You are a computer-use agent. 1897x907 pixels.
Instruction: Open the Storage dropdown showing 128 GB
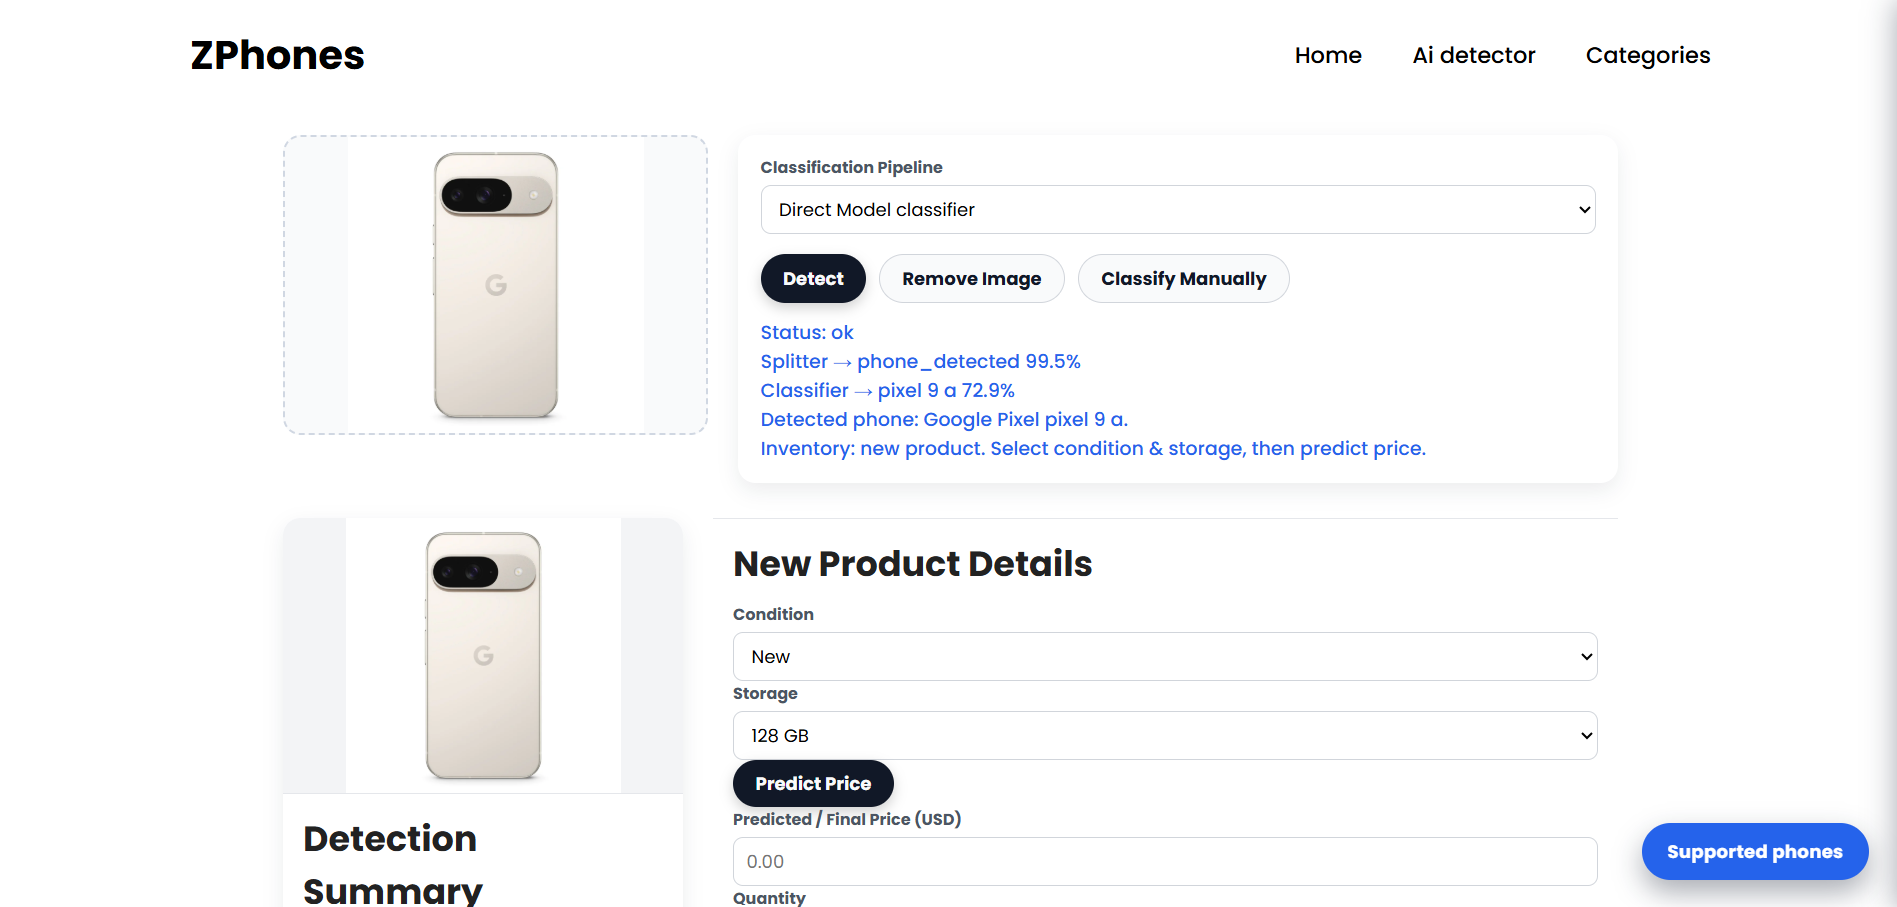pyautogui.click(x=1164, y=735)
